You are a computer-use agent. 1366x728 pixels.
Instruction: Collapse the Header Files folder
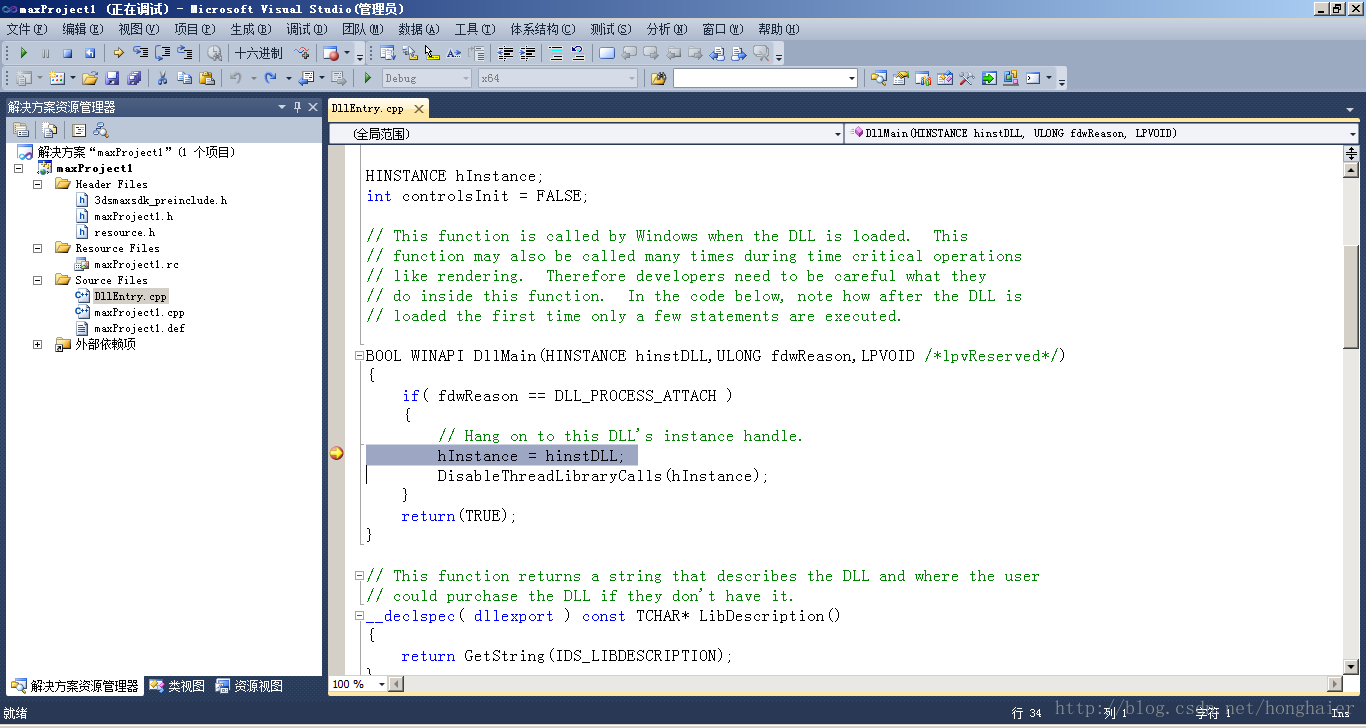pyautogui.click(x=37, y=184)
